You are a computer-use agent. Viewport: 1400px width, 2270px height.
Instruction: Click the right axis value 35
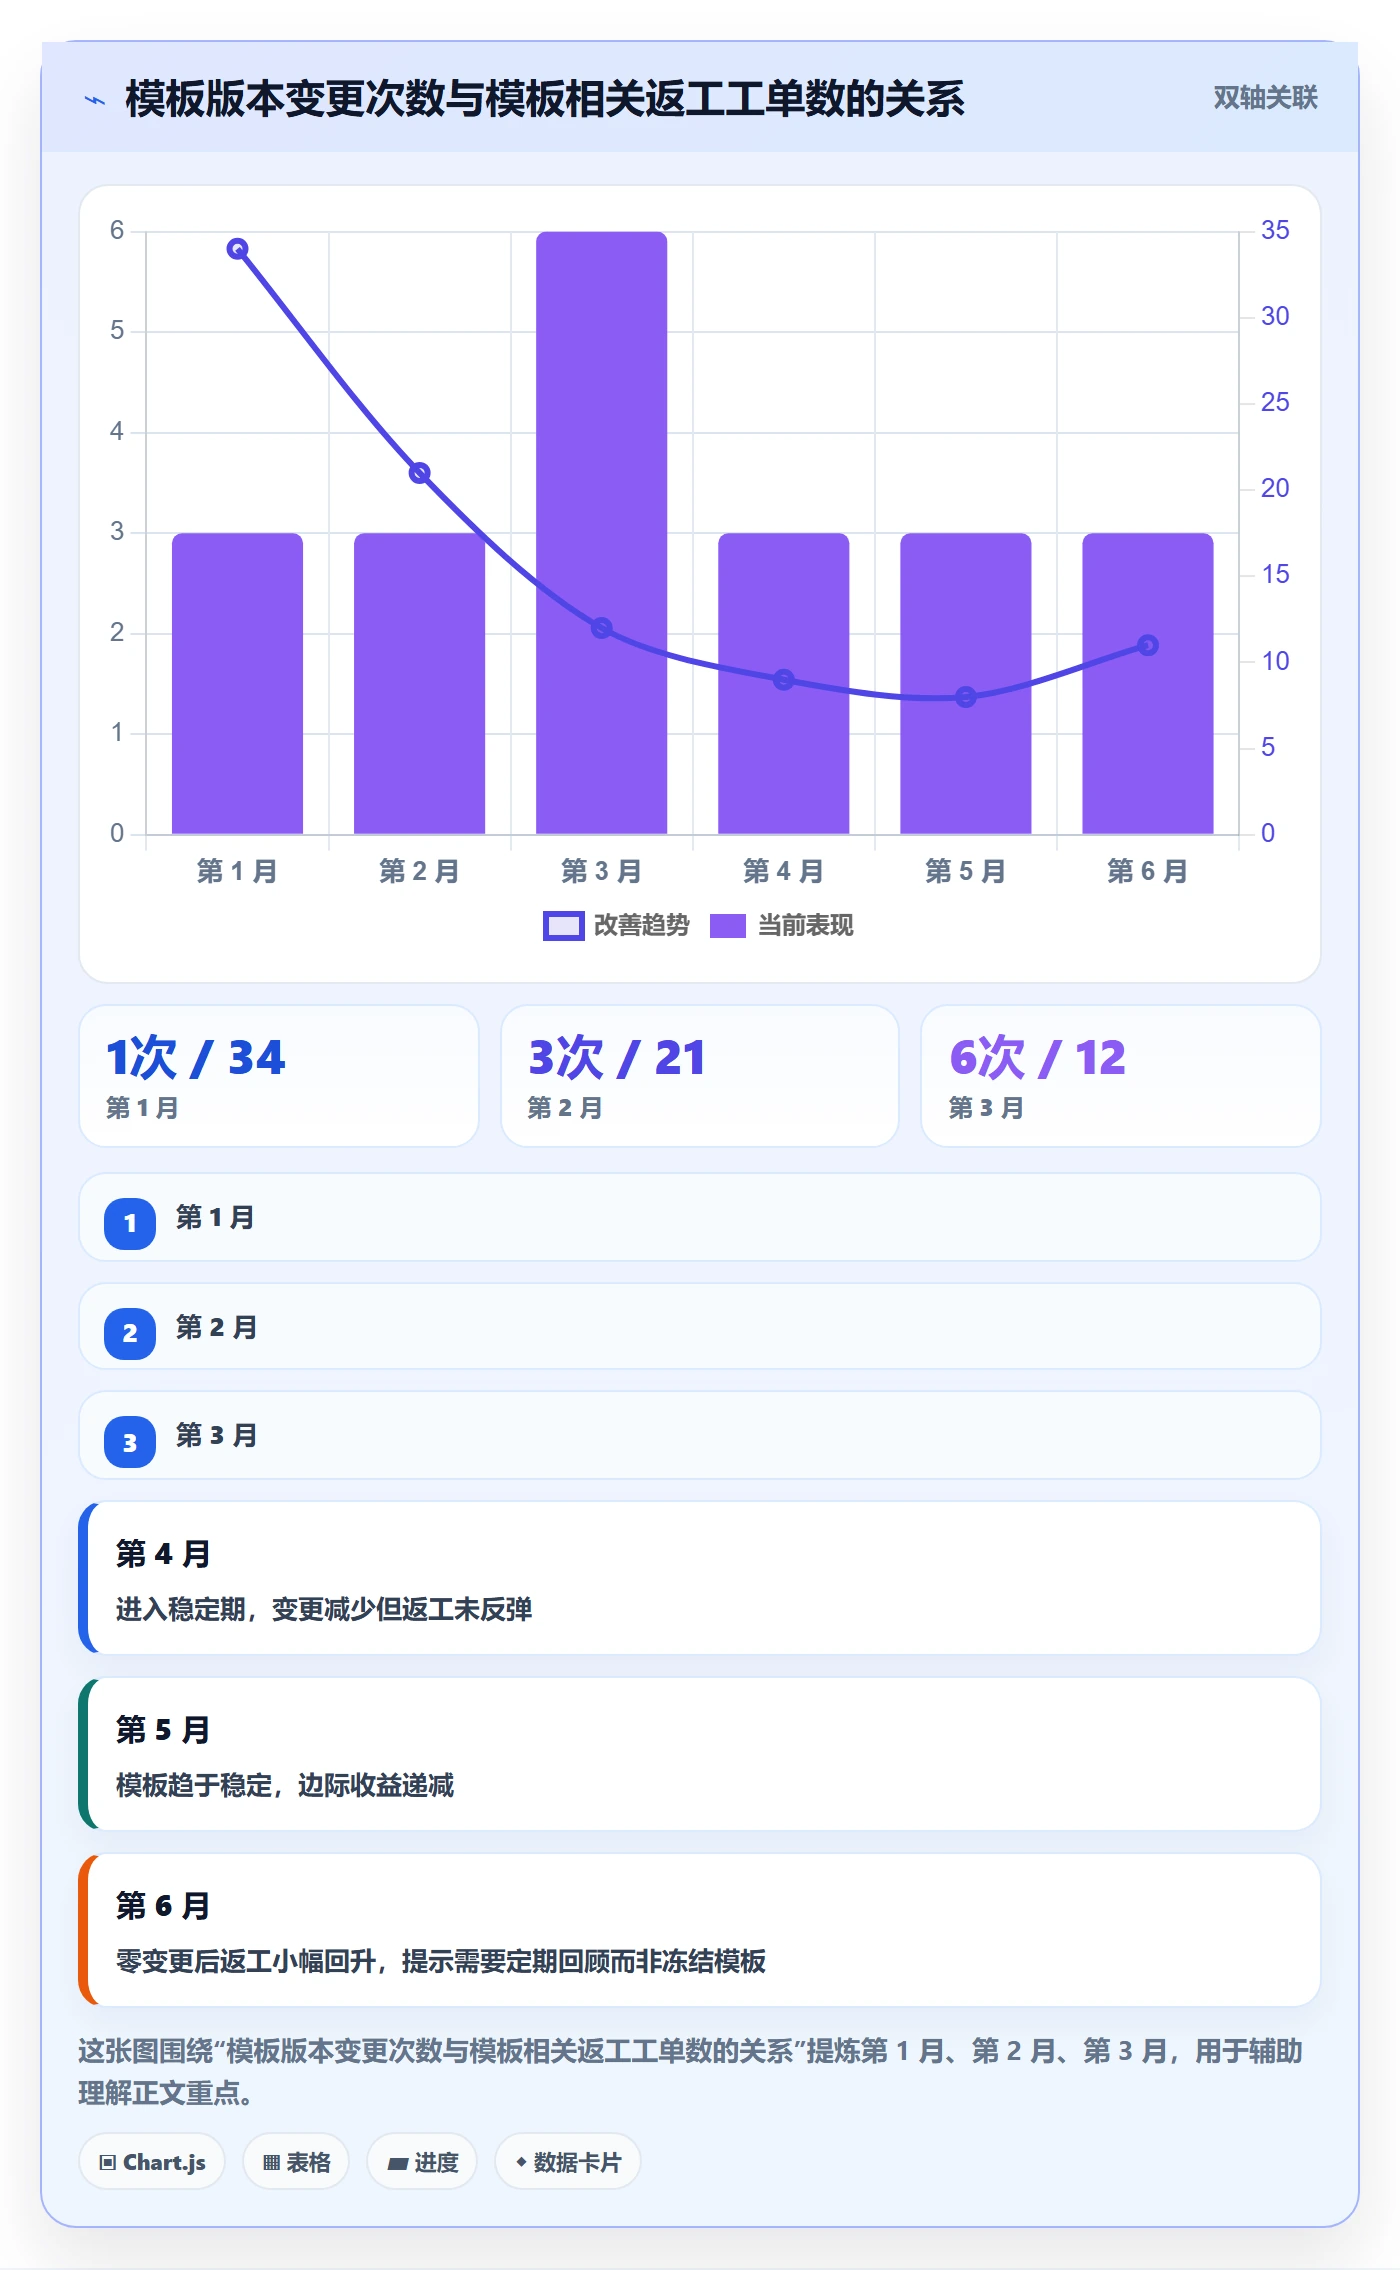click(1275, 231)
